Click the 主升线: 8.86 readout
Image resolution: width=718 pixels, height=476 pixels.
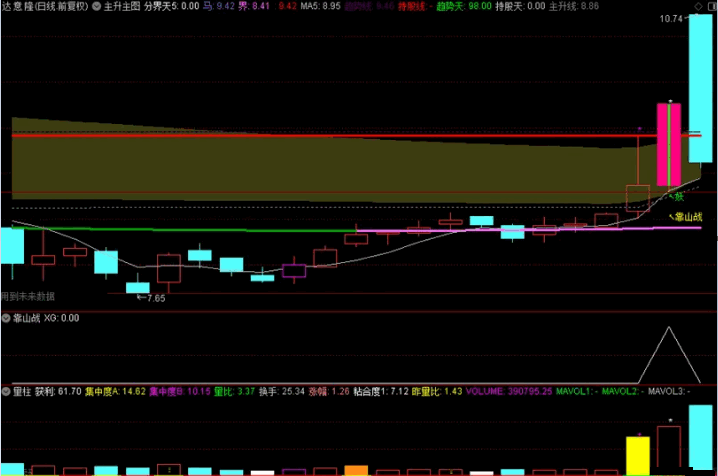coord(574,6)
